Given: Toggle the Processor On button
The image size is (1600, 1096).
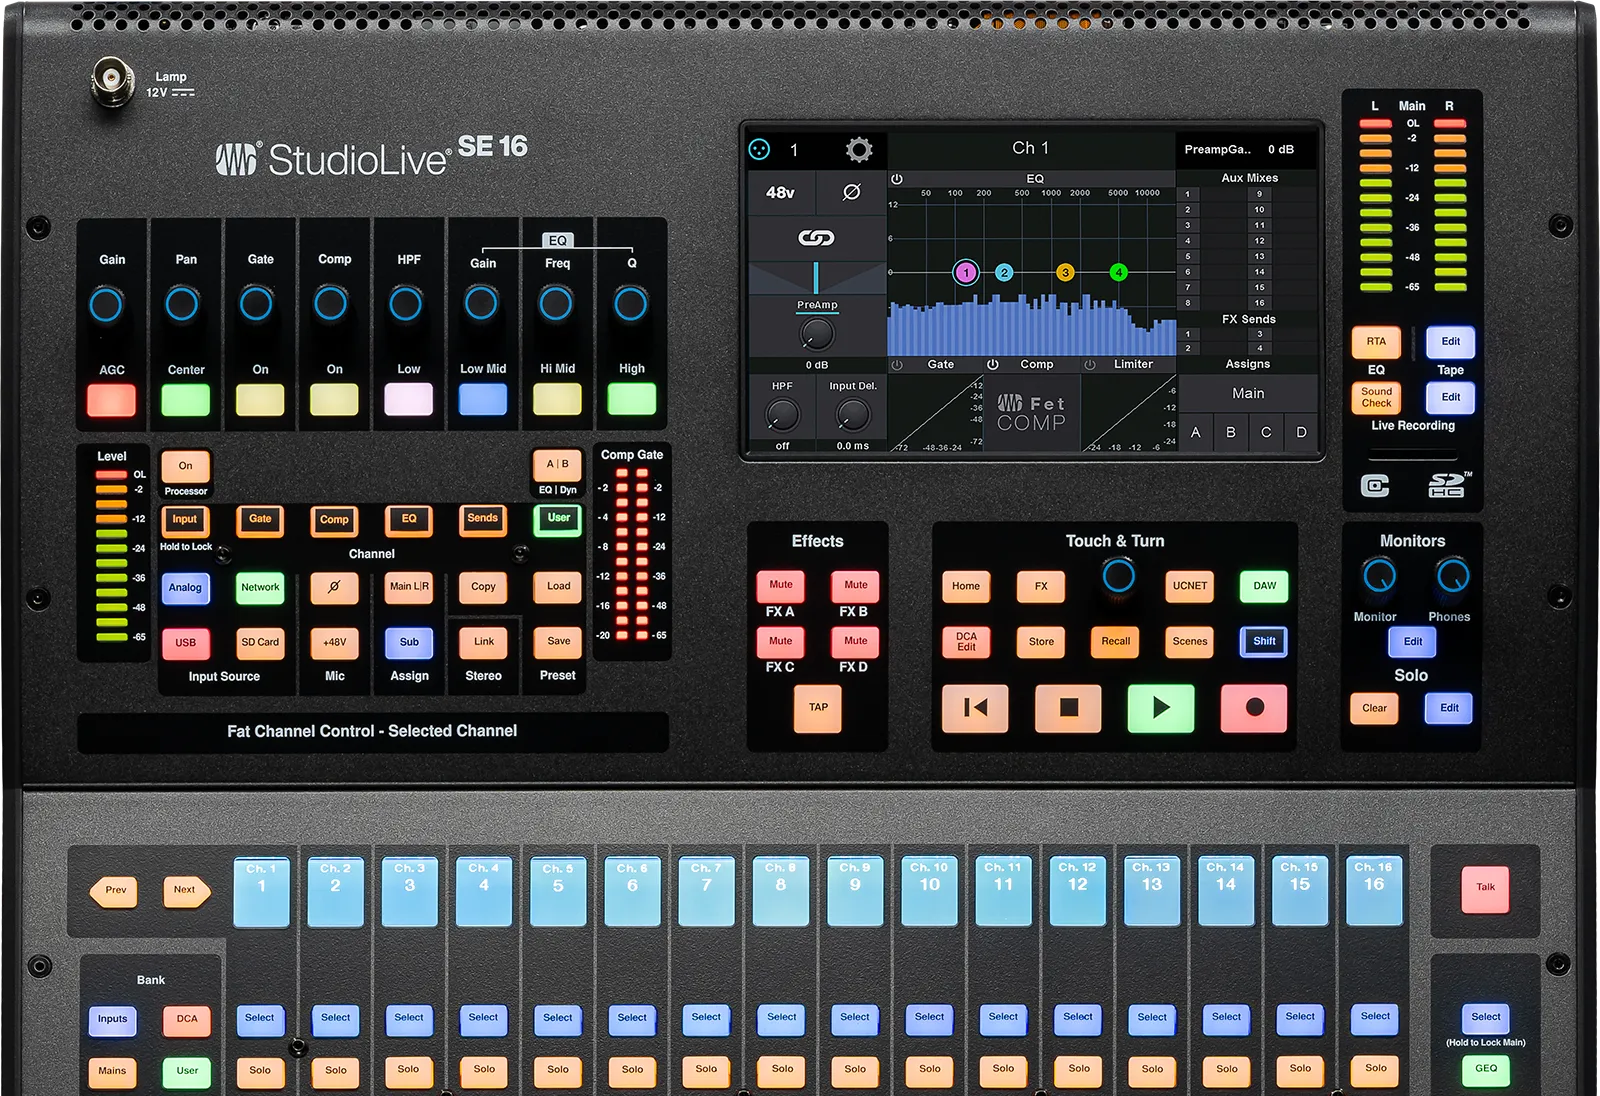Looking at the screenshot, I should coord(186,466).
